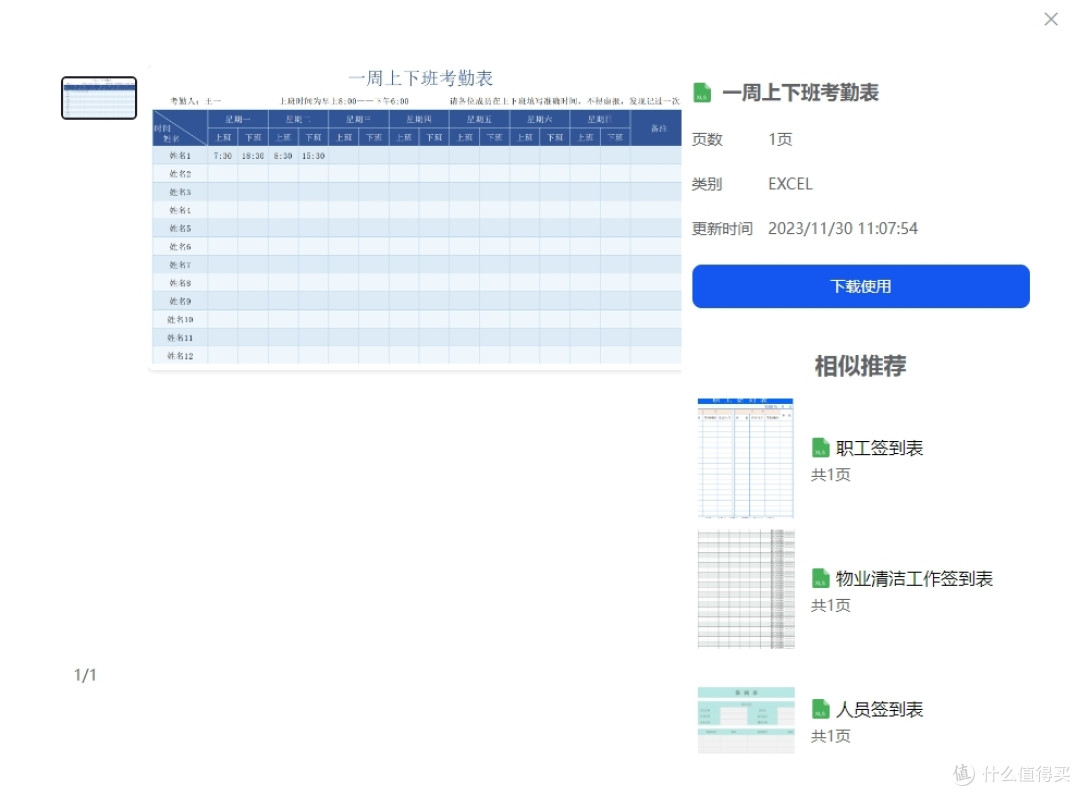Click the 星期一 column header in preview
This screenshot has width=1080, height=796.
click(x=238, y=119)
